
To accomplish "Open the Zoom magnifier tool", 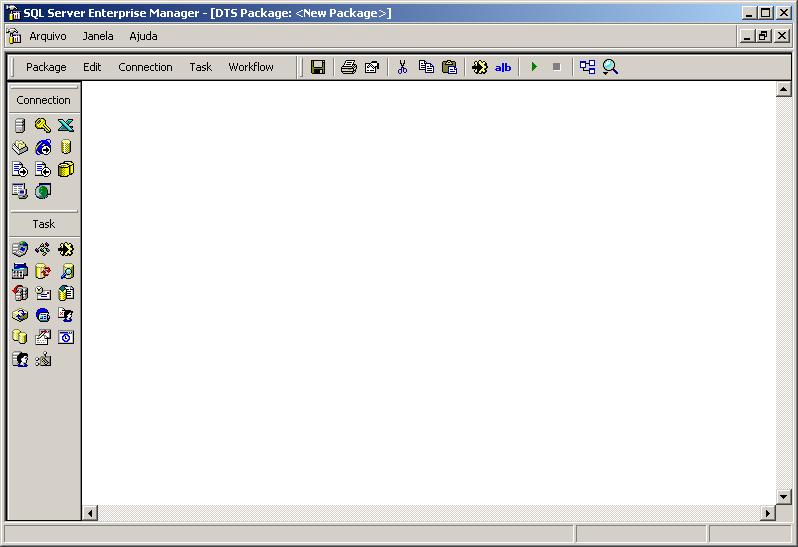I will (610, 67).
